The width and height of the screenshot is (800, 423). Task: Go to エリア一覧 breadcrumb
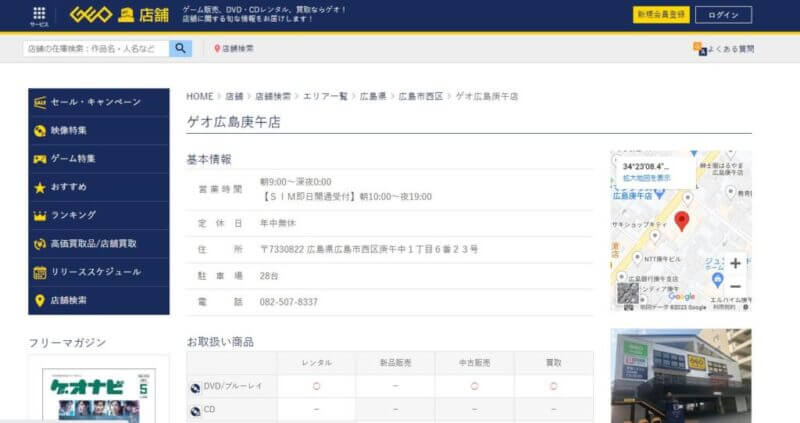pyautogui.click(x=325, y=96)
